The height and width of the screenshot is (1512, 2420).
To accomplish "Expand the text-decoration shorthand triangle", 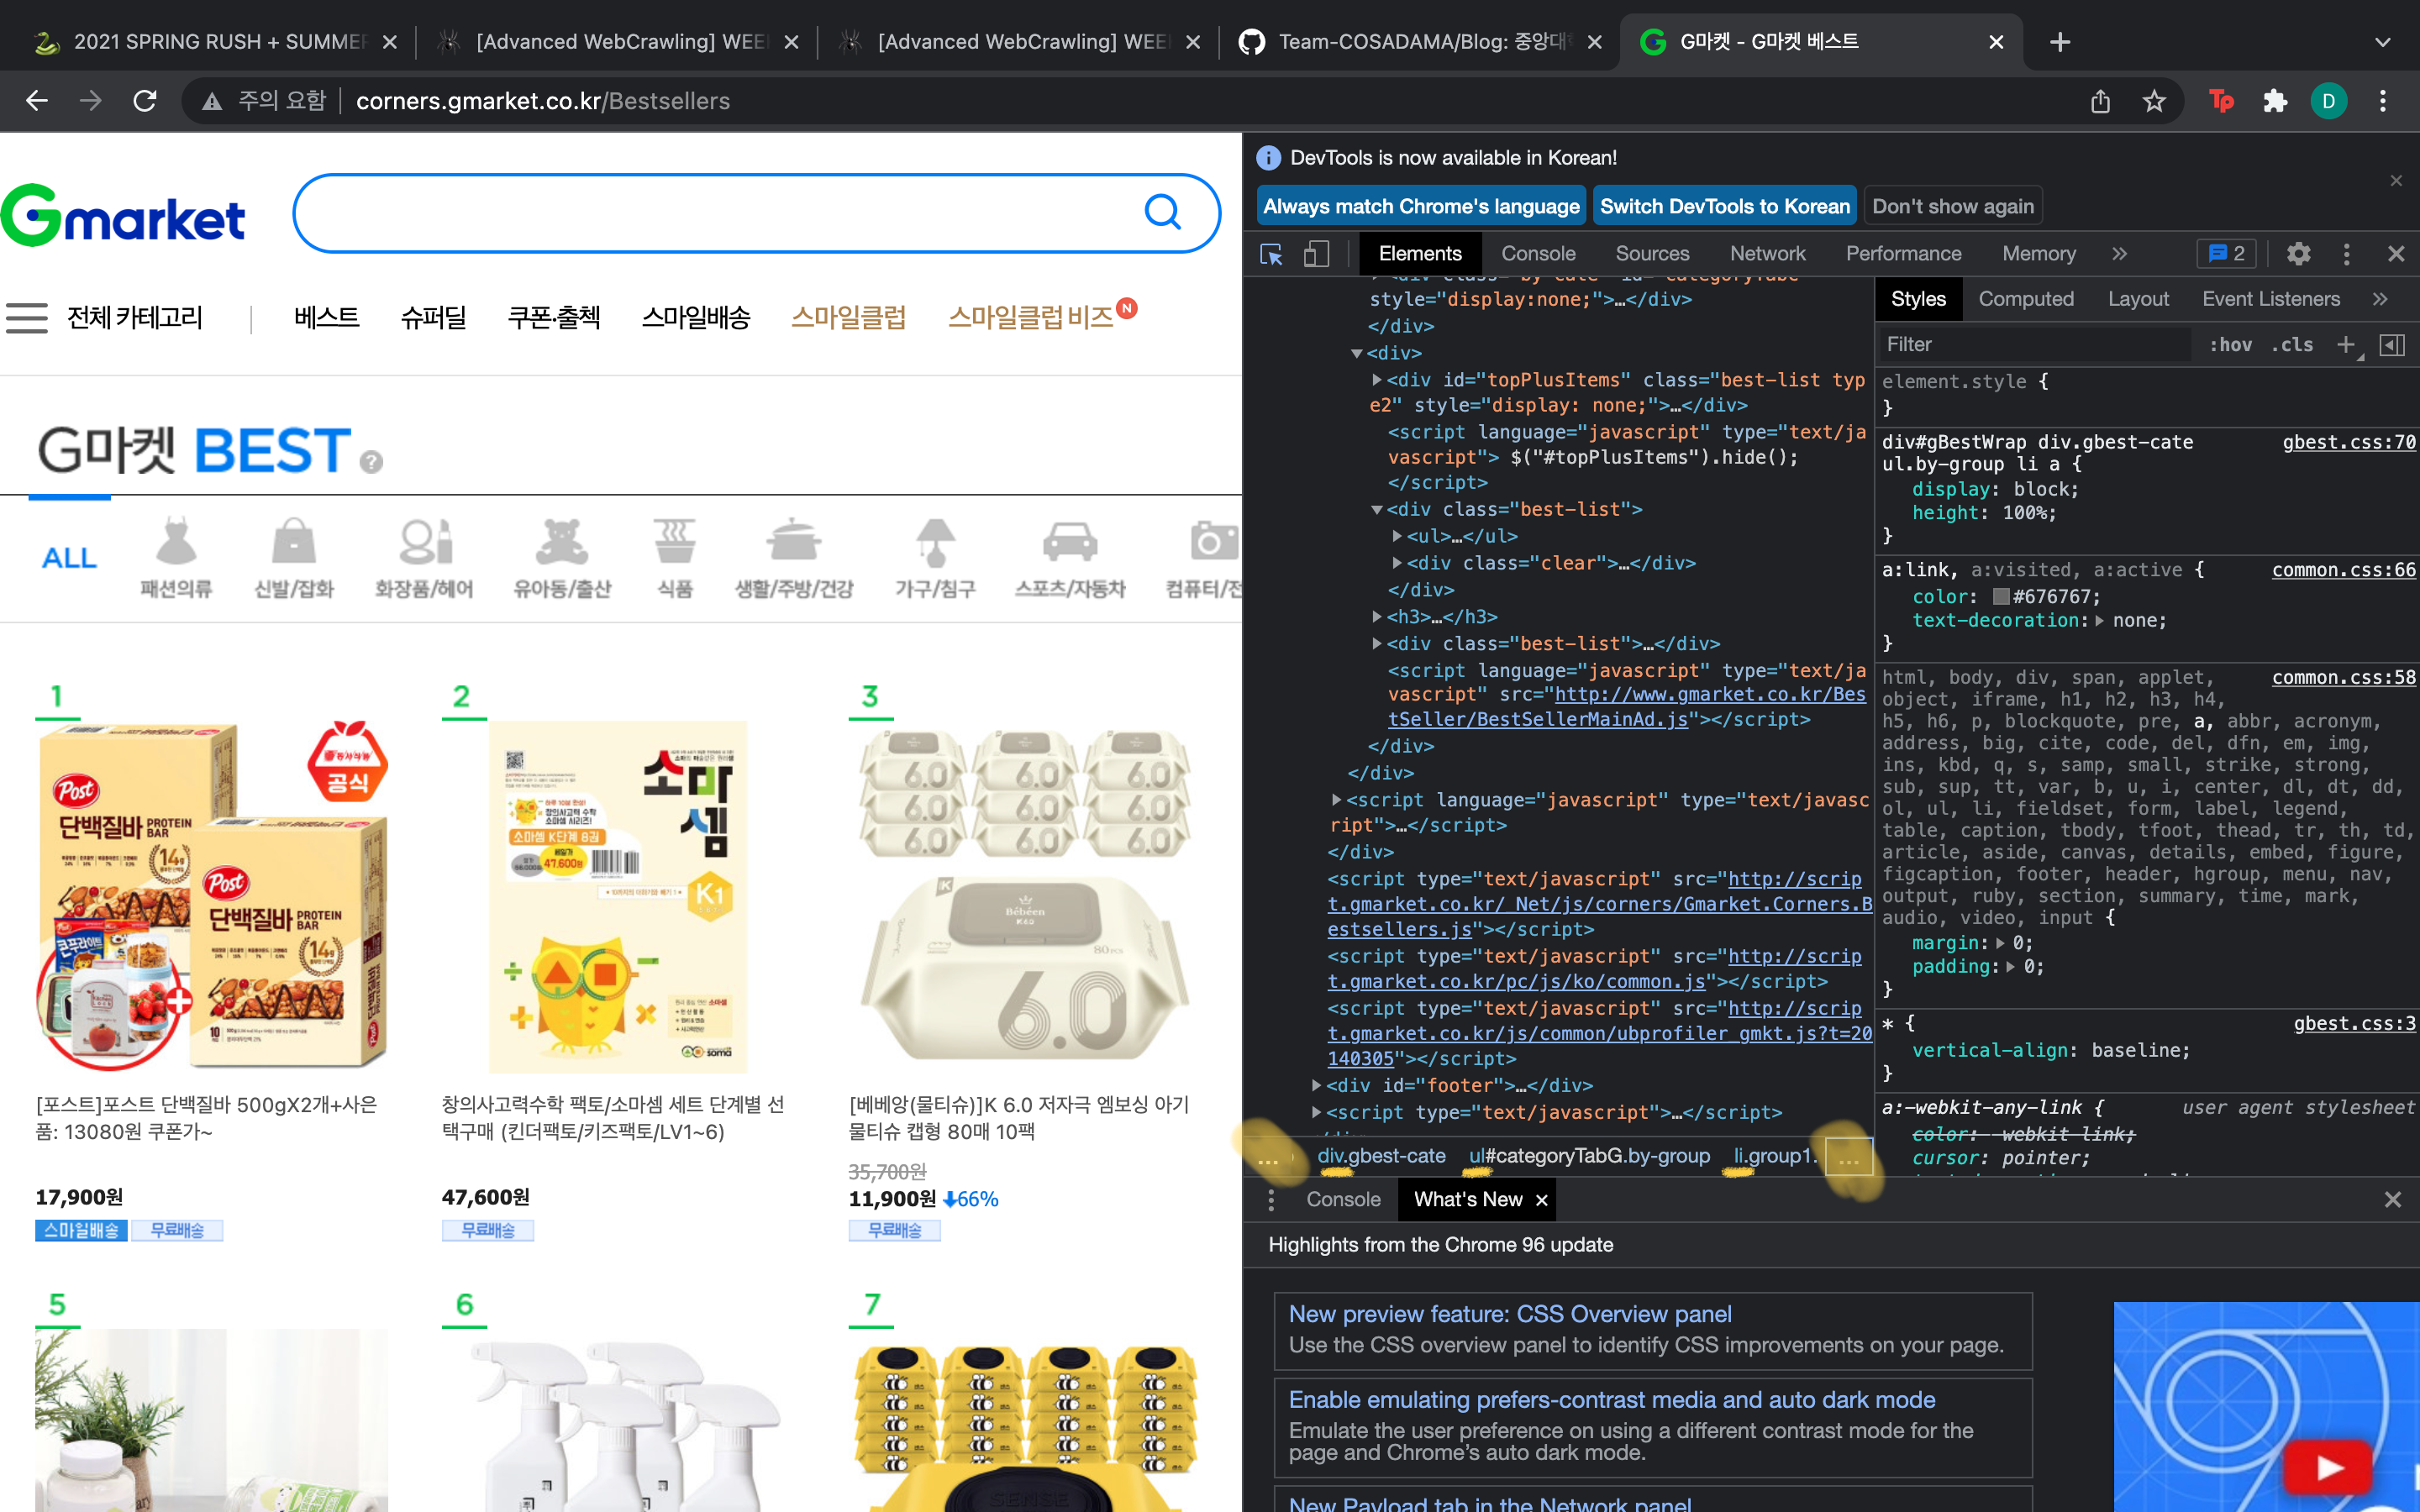I will [x=2099, y=621].
